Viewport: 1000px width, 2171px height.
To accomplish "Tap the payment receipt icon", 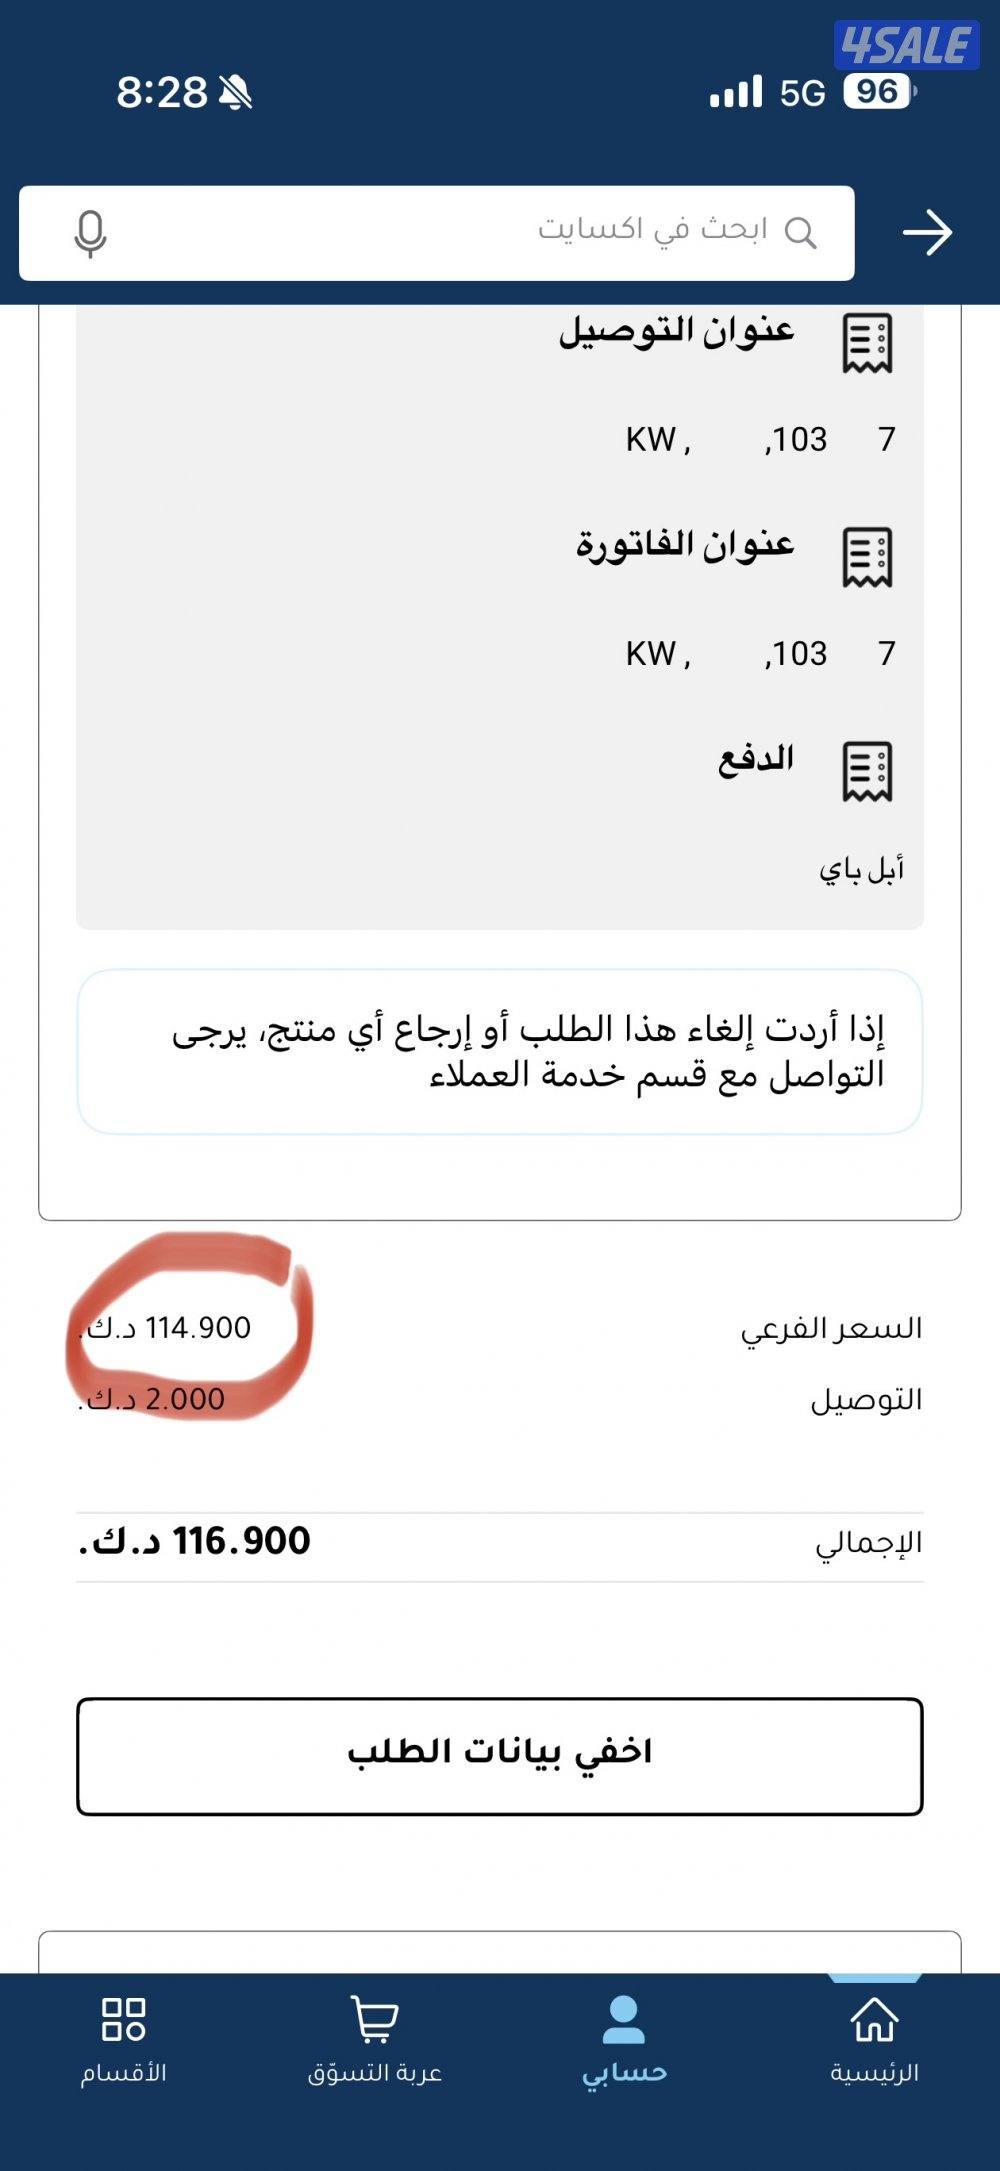I will coord(866,771).
